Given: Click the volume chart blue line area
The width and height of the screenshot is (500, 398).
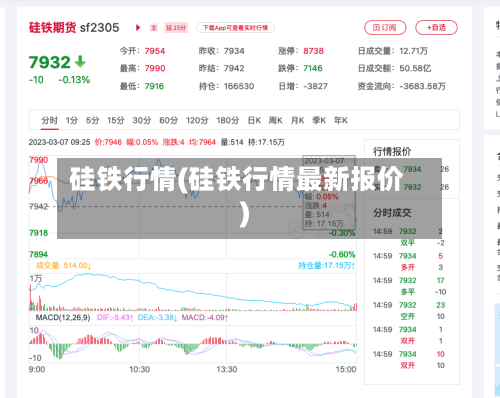Looking at the screenshot, I should click(x=193, y=292).
